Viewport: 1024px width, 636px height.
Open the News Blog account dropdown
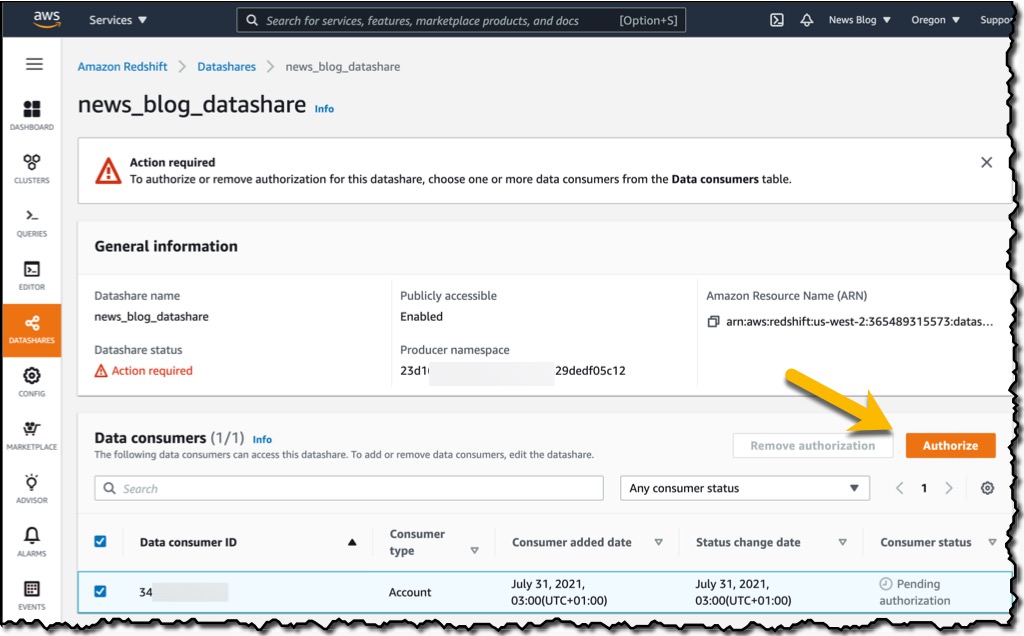click(859, 20)
